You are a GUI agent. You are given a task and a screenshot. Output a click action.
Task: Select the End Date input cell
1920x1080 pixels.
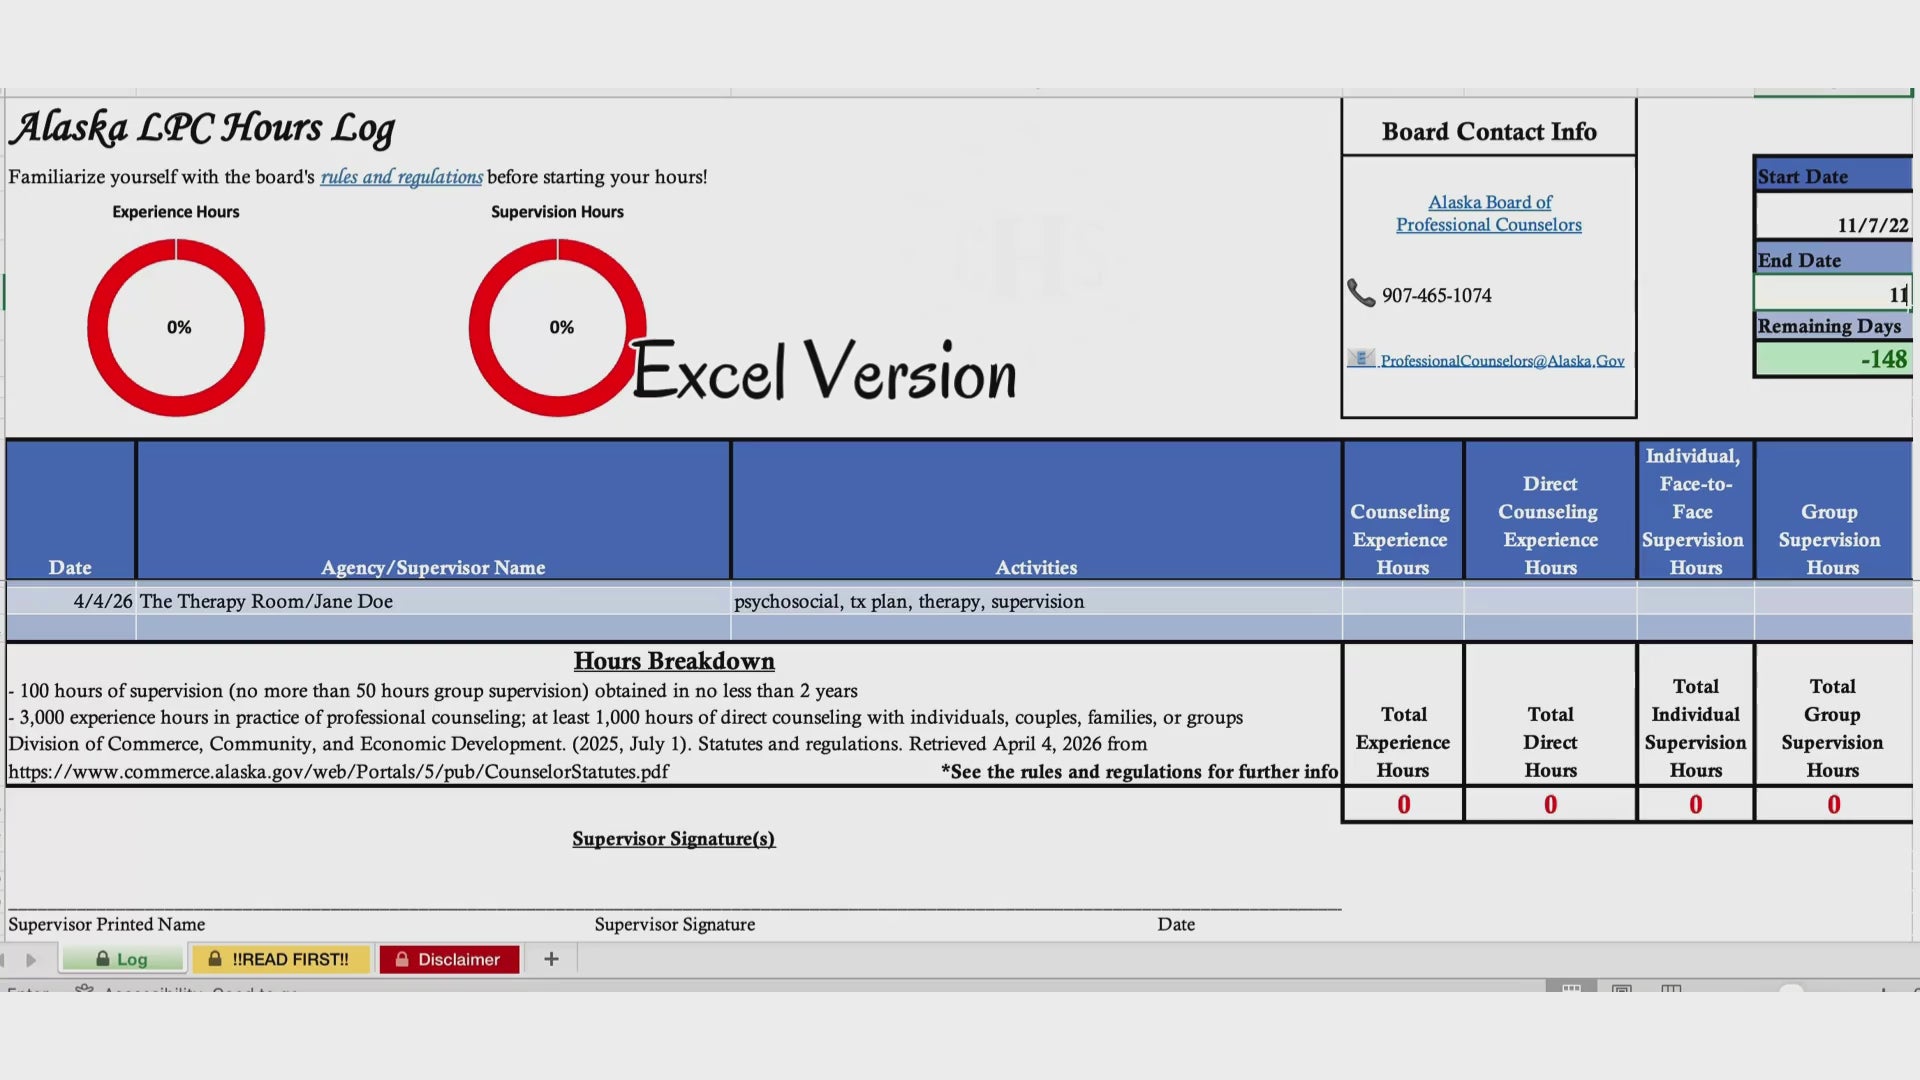1832,294
